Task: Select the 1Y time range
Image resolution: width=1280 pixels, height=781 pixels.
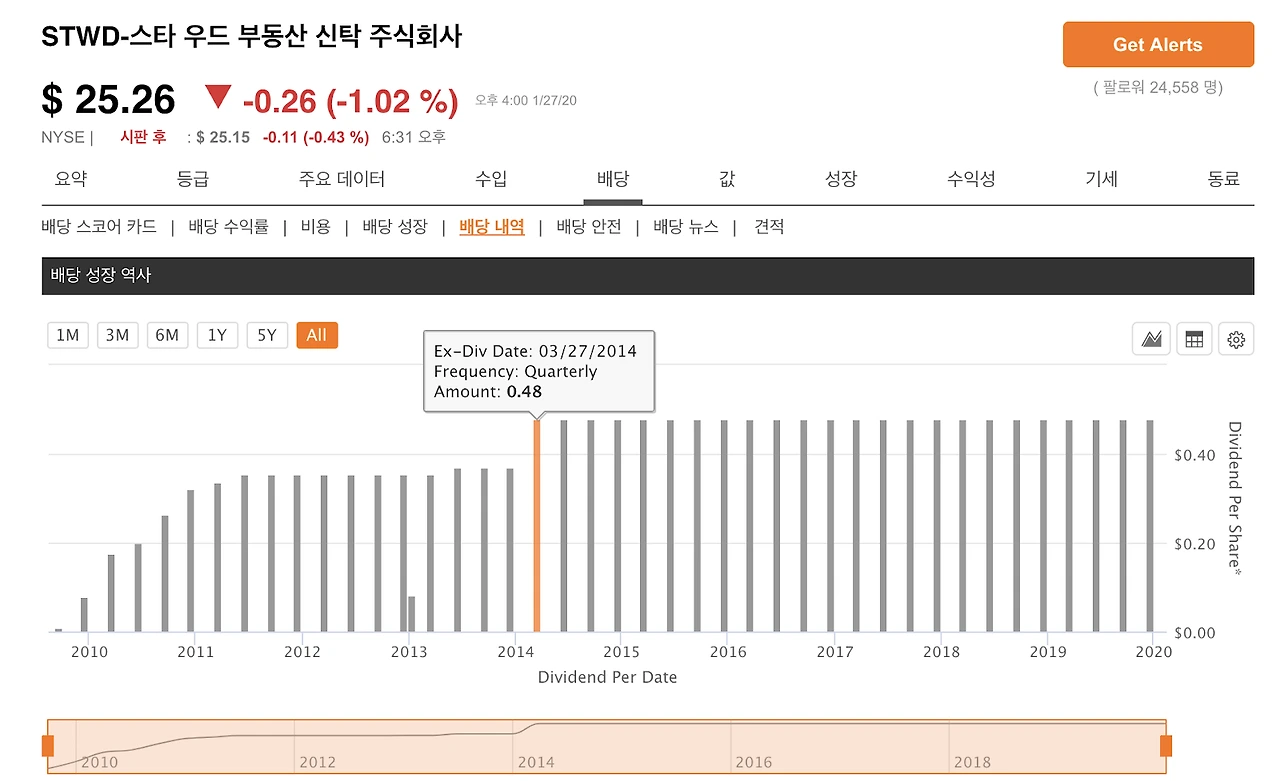Action: (217, 335)
